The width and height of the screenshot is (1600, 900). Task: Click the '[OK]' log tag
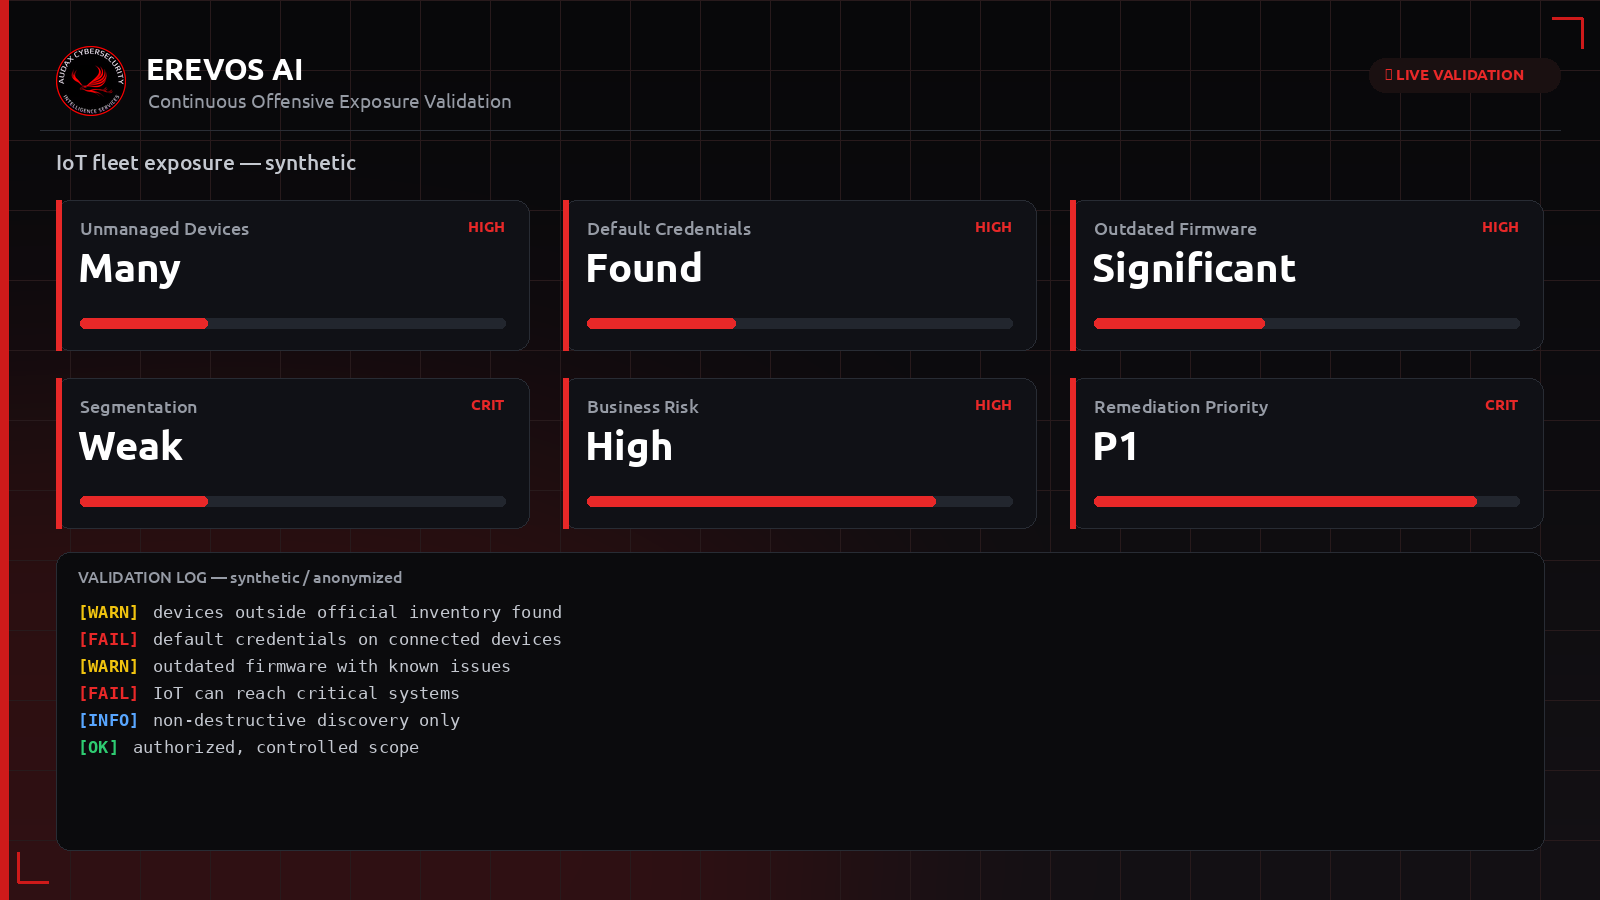point(98,747)
